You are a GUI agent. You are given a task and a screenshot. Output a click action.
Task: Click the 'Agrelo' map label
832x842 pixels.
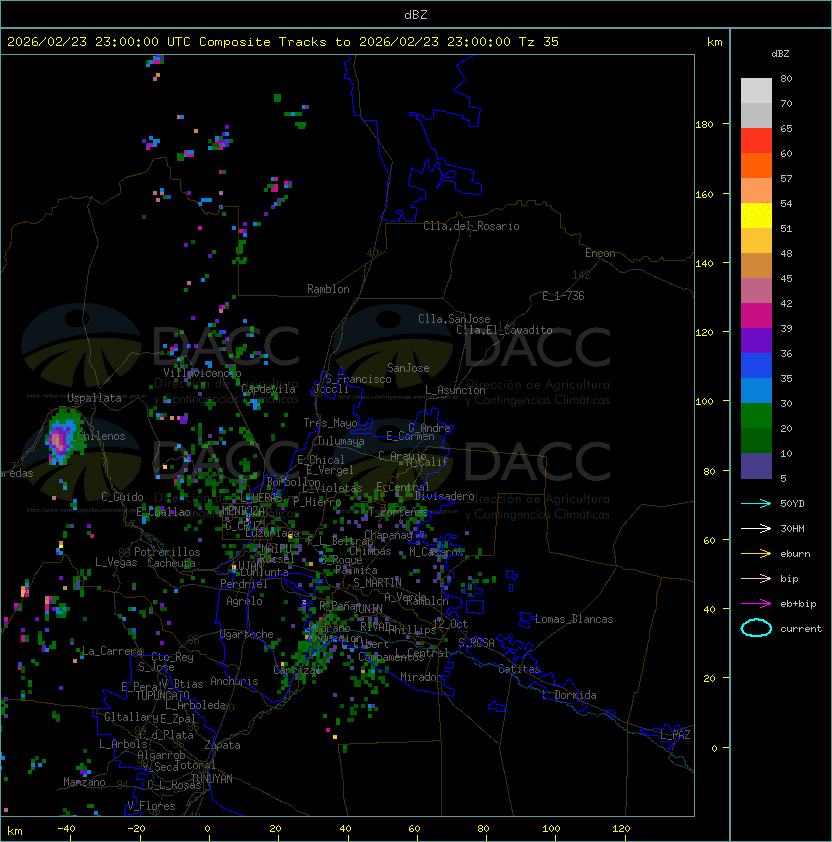244,601
